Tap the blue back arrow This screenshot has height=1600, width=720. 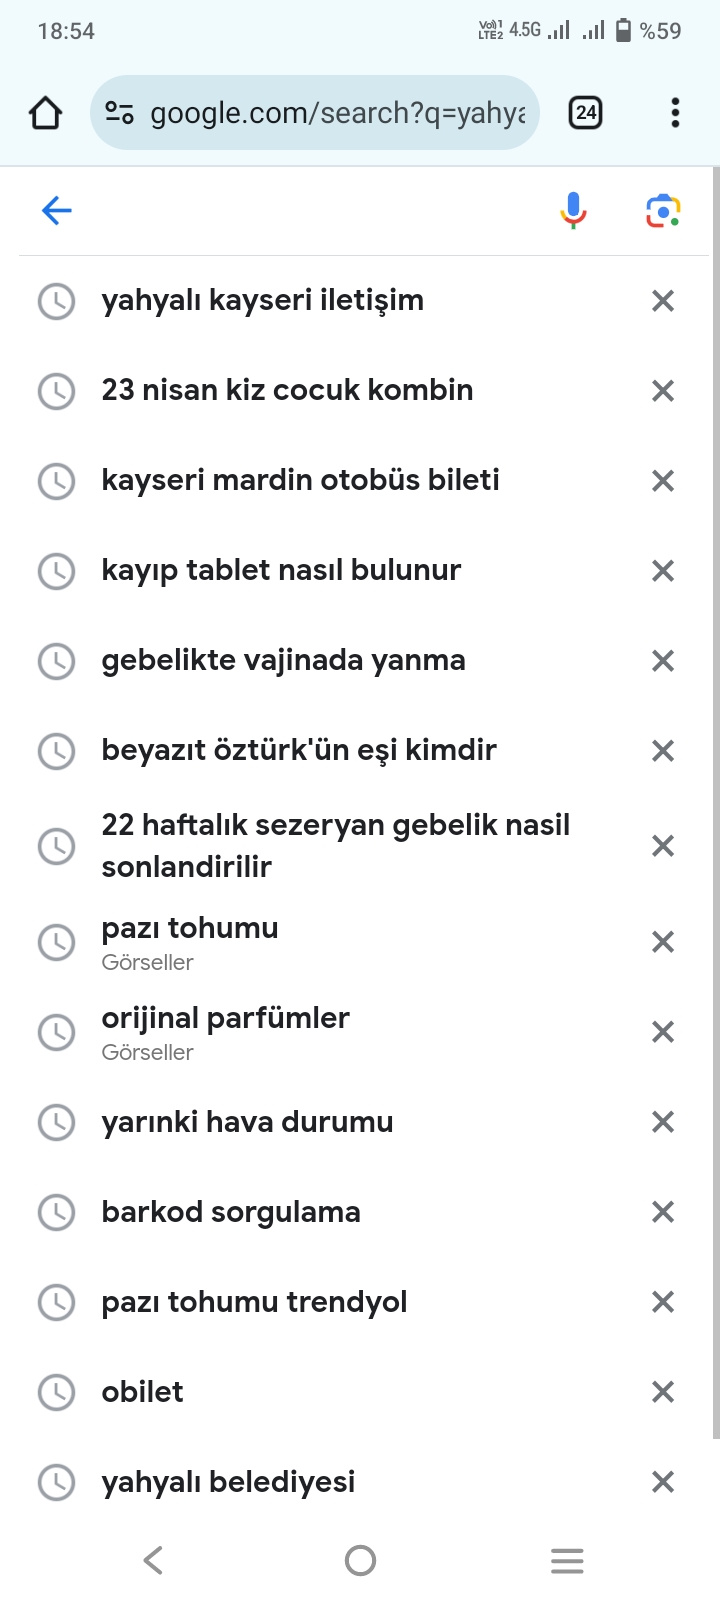pos(57,210)
